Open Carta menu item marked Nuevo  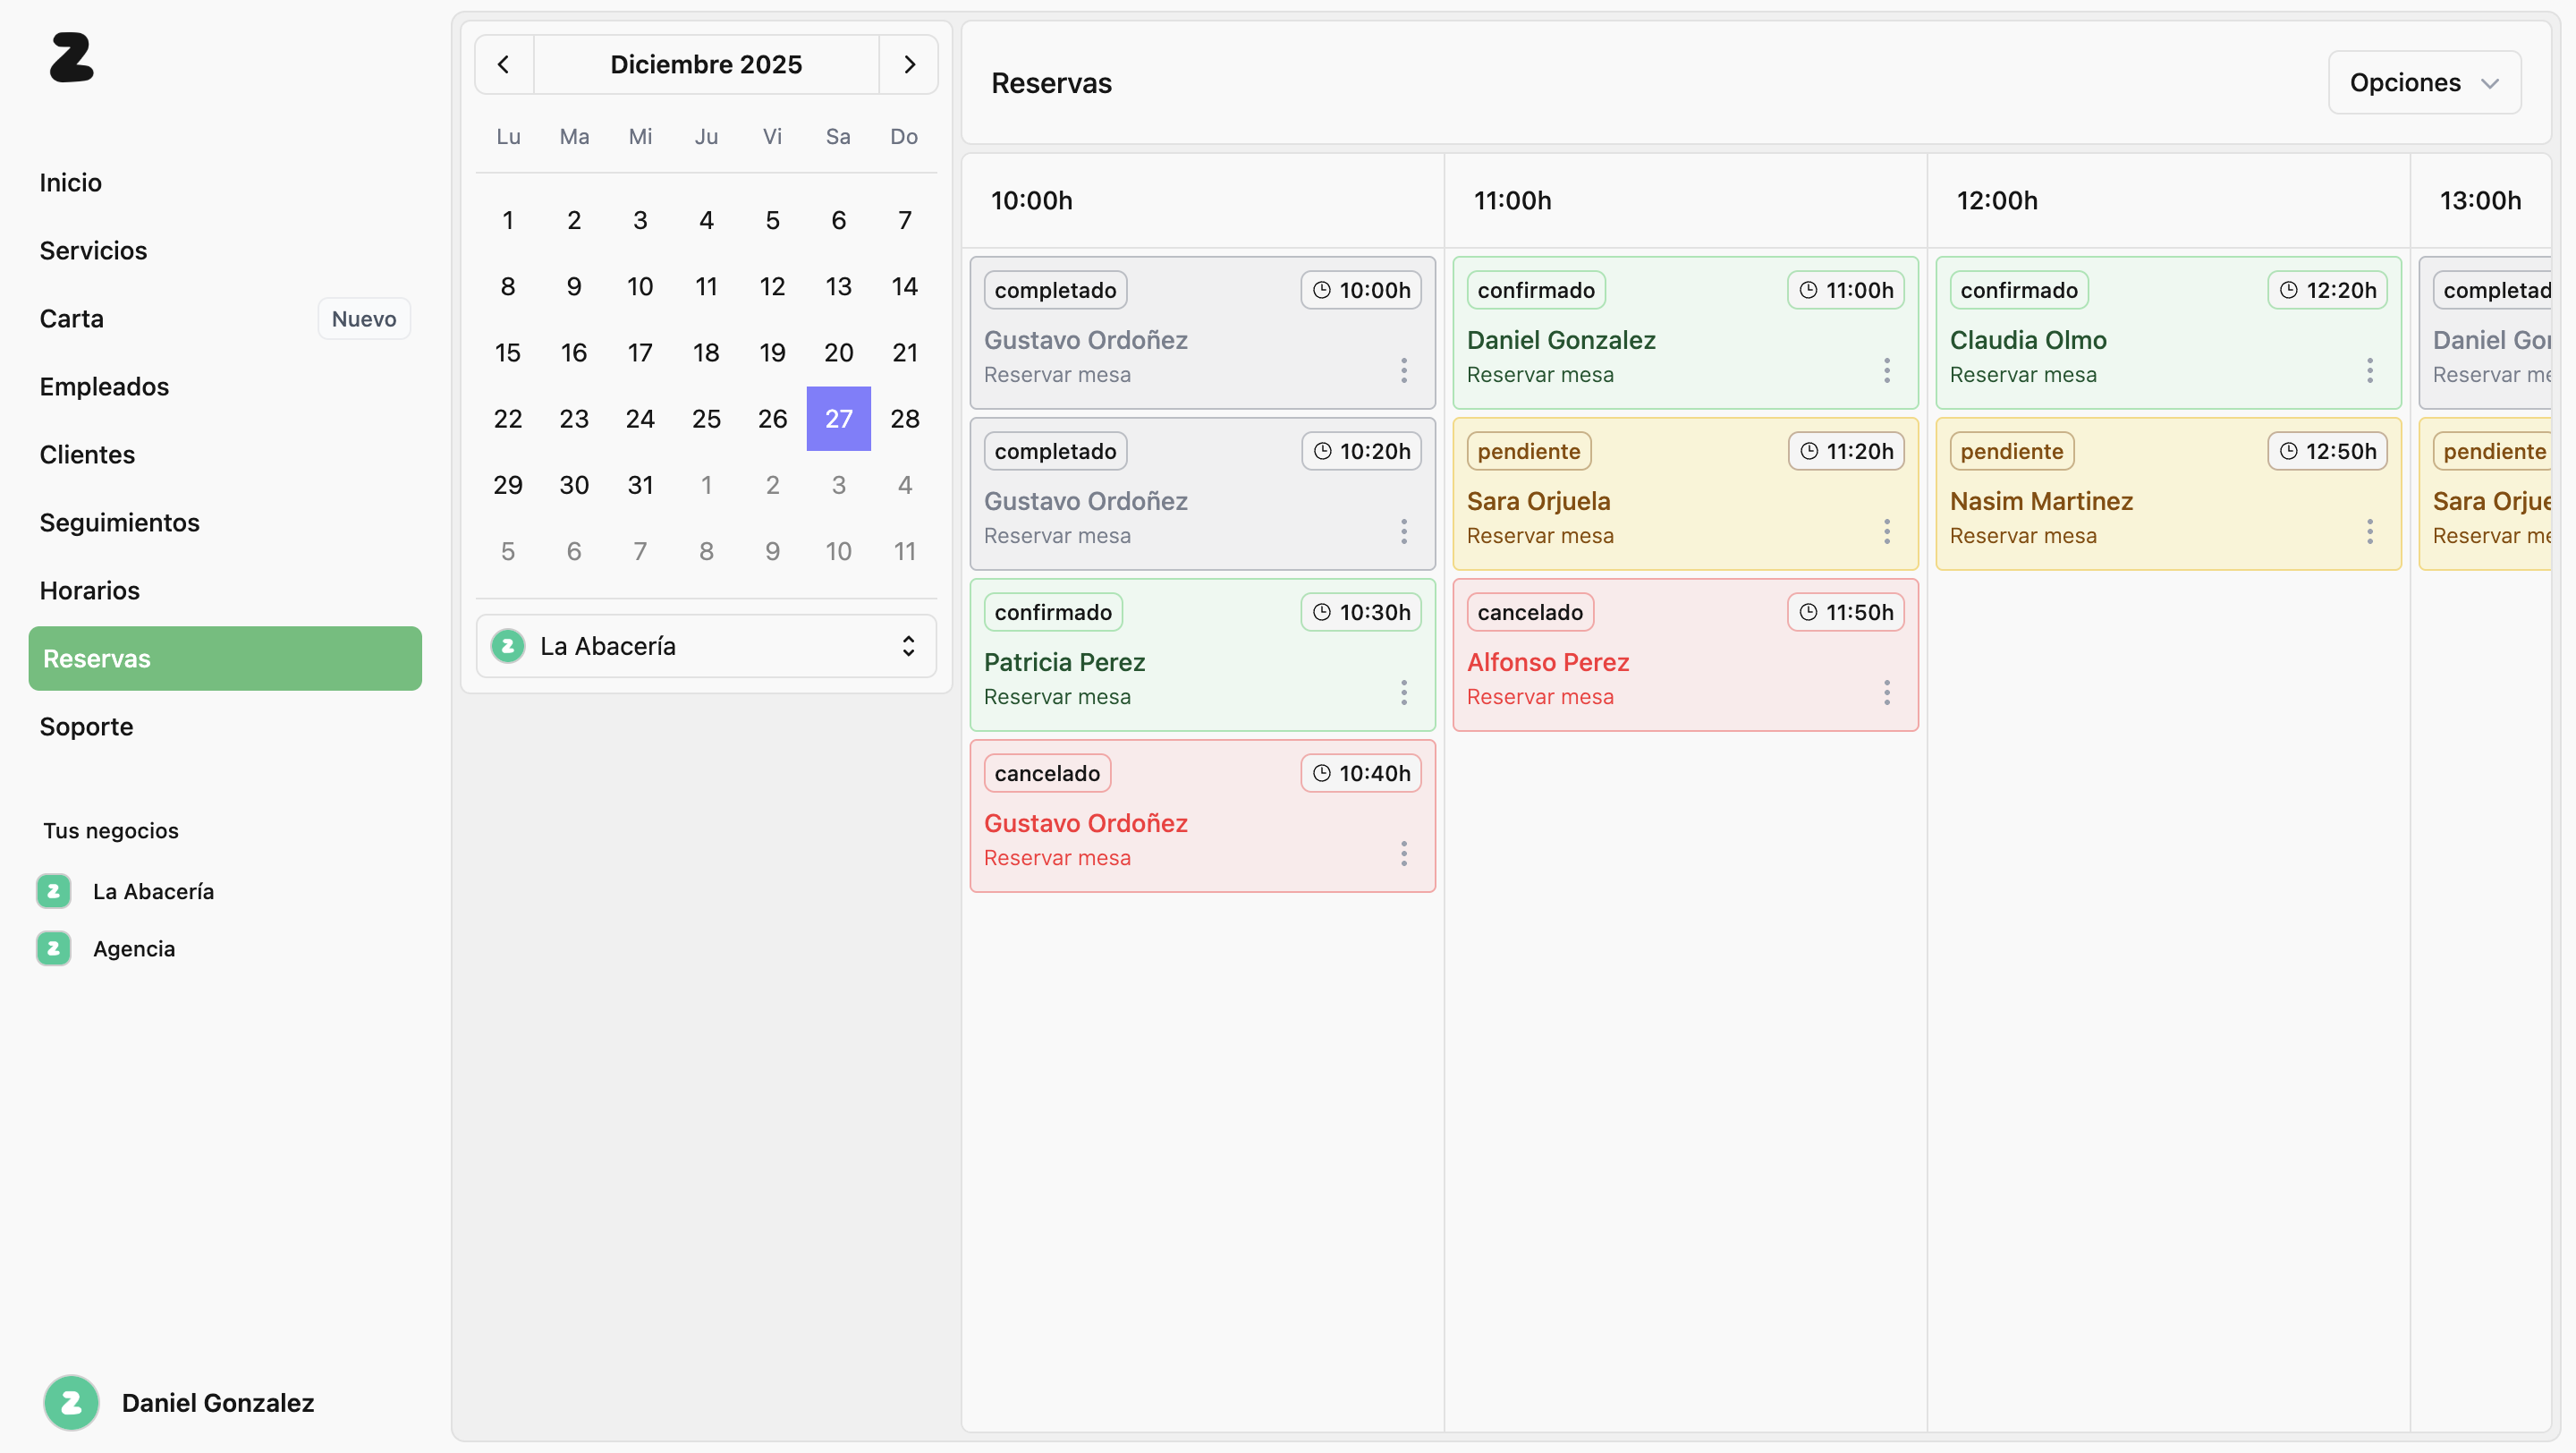tap(72, 319)
